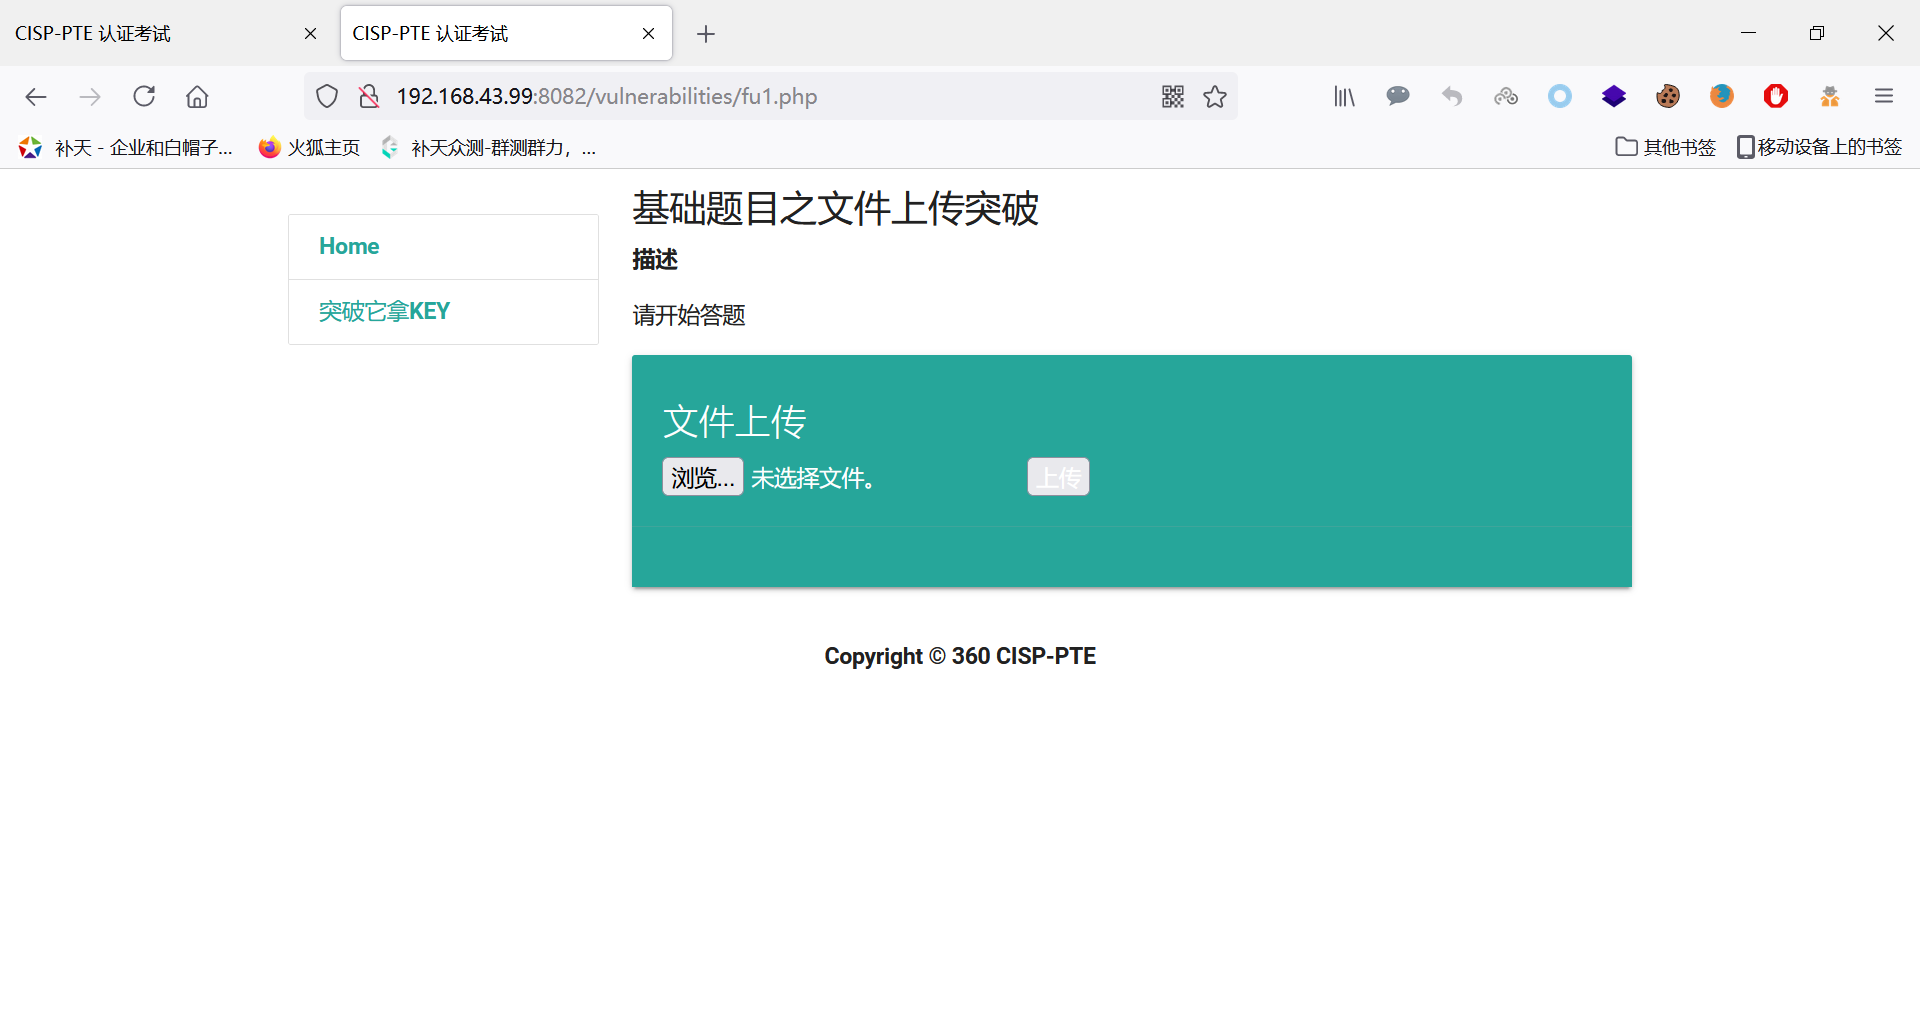
Task: Click the 文件上传 panel title
Action: pyautogui.click(x=734, y=421)
